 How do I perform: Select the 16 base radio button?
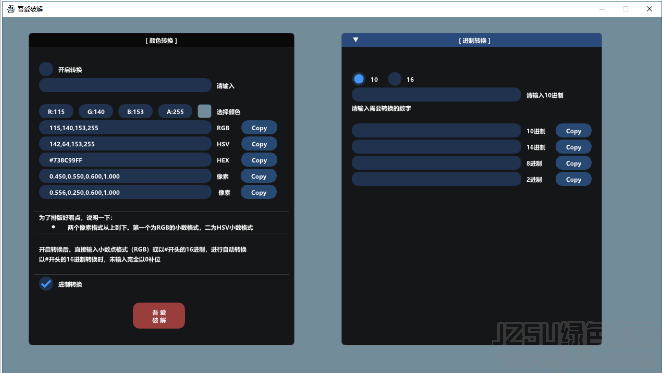click(394, 79)
